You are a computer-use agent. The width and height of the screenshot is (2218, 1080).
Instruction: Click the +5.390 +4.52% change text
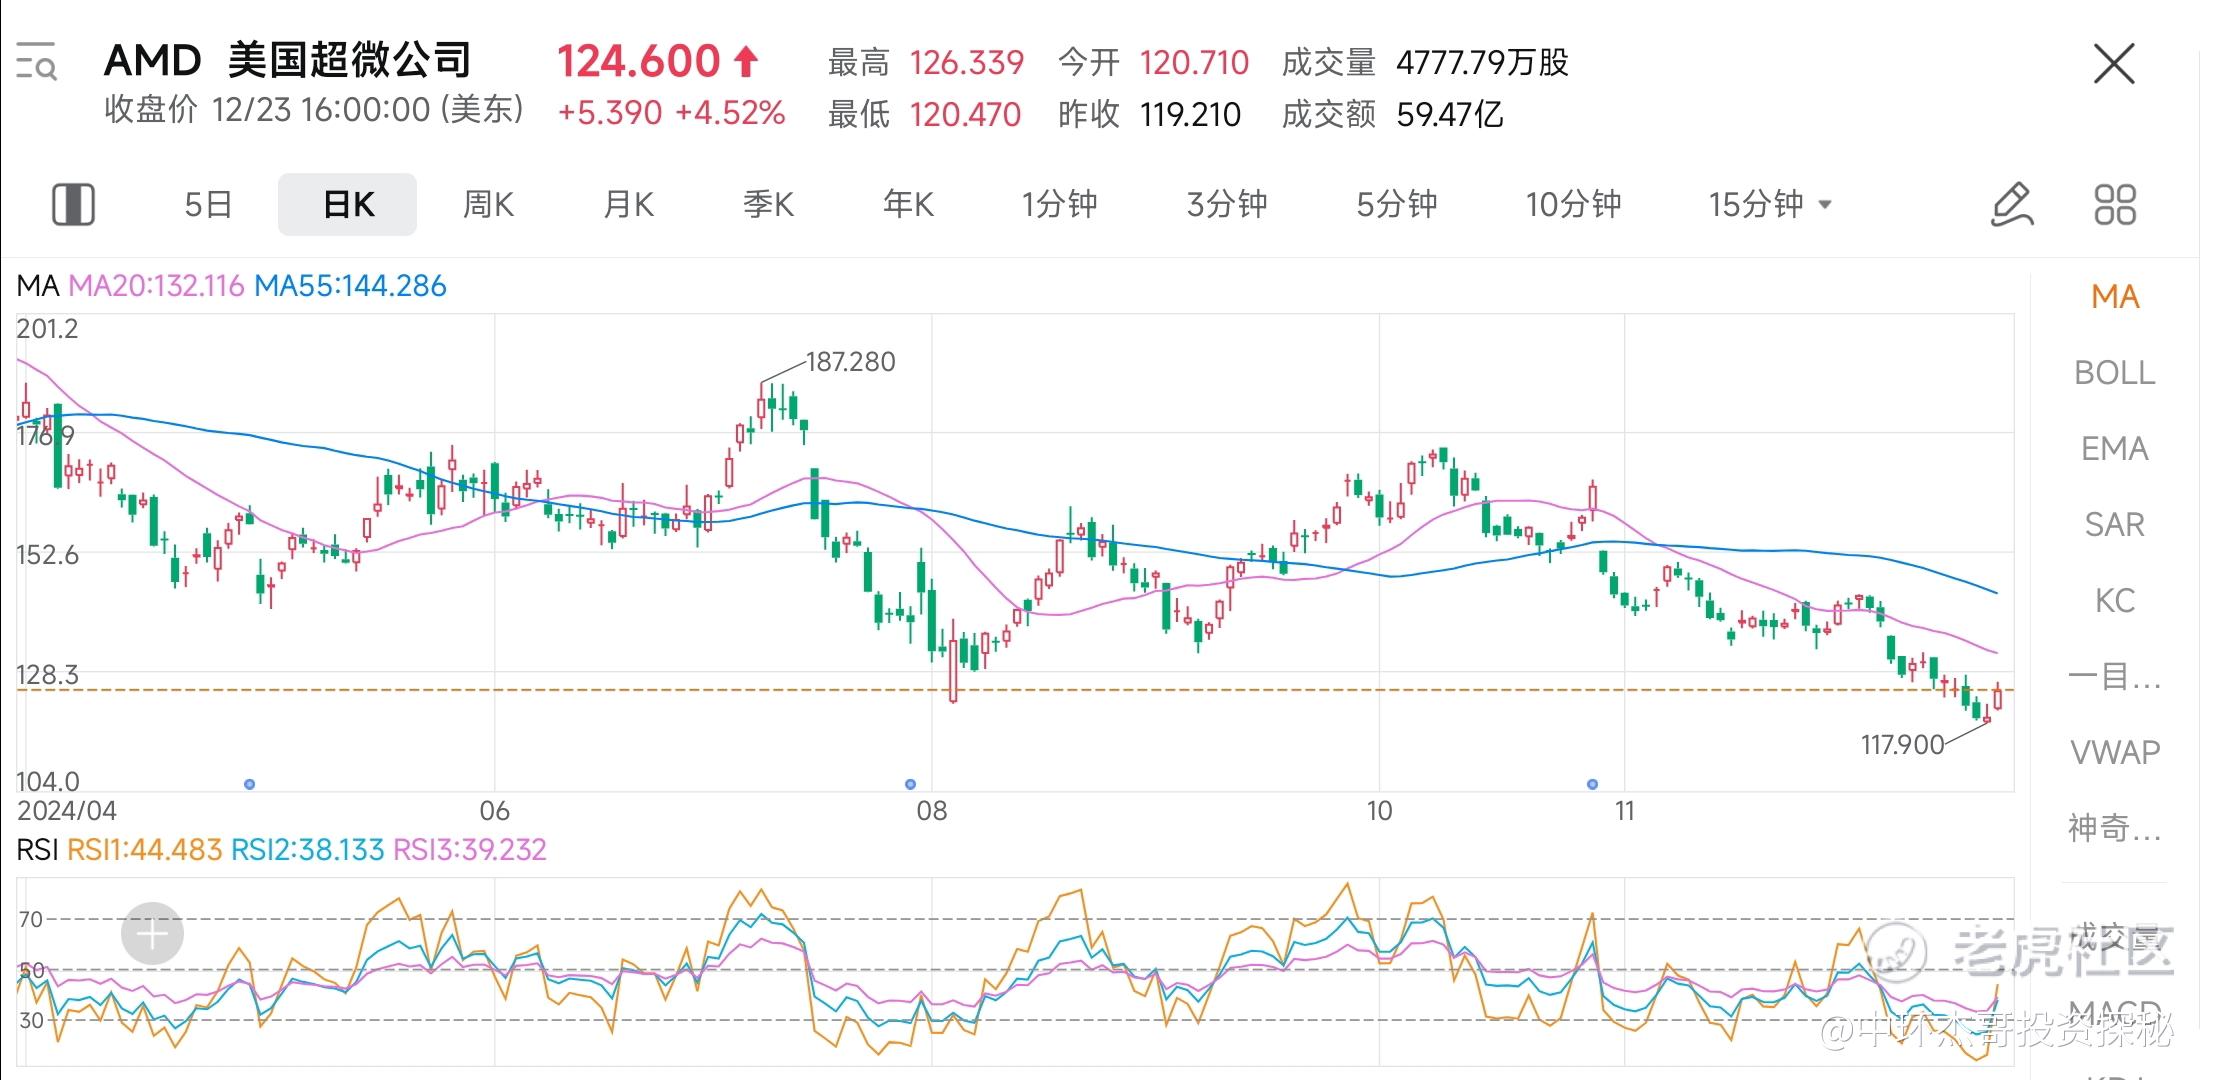tap(671, 113)
